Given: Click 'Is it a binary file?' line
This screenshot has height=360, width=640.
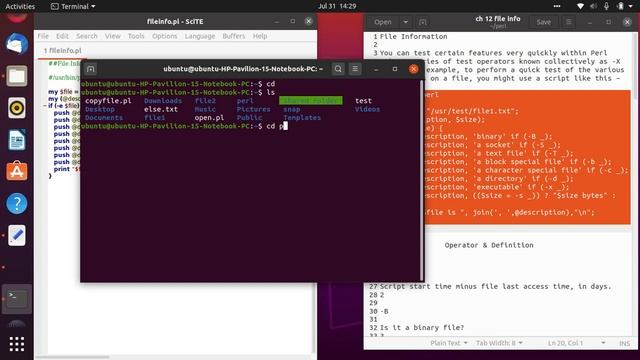Looking at the screenshot, I should pos(422,327).
